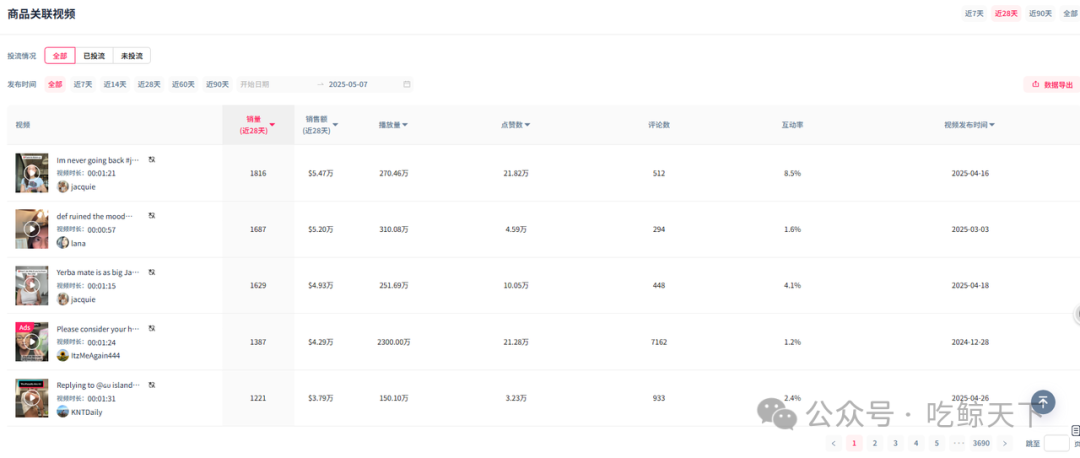
Task: Go to page 3 in pagination
Action: [895, 443]
